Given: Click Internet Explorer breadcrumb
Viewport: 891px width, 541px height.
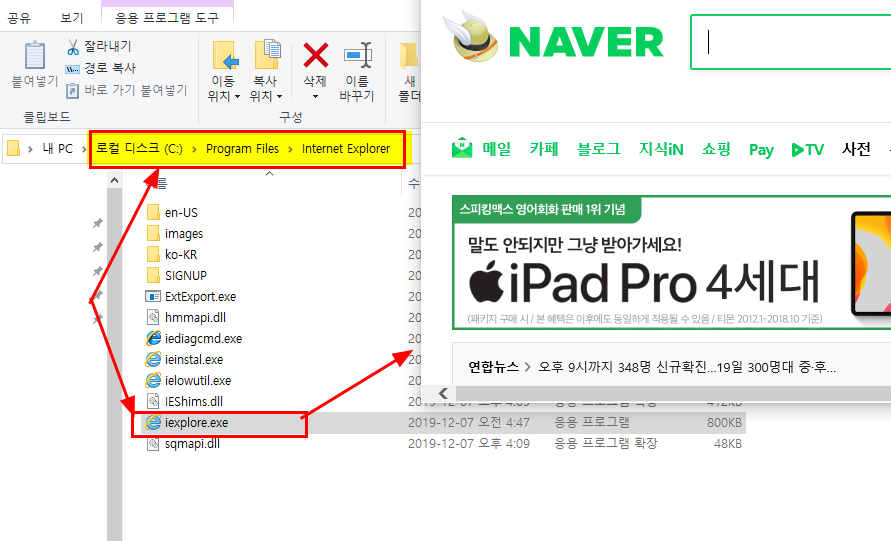Looking at the screenshot, I should tap(345, 149).
